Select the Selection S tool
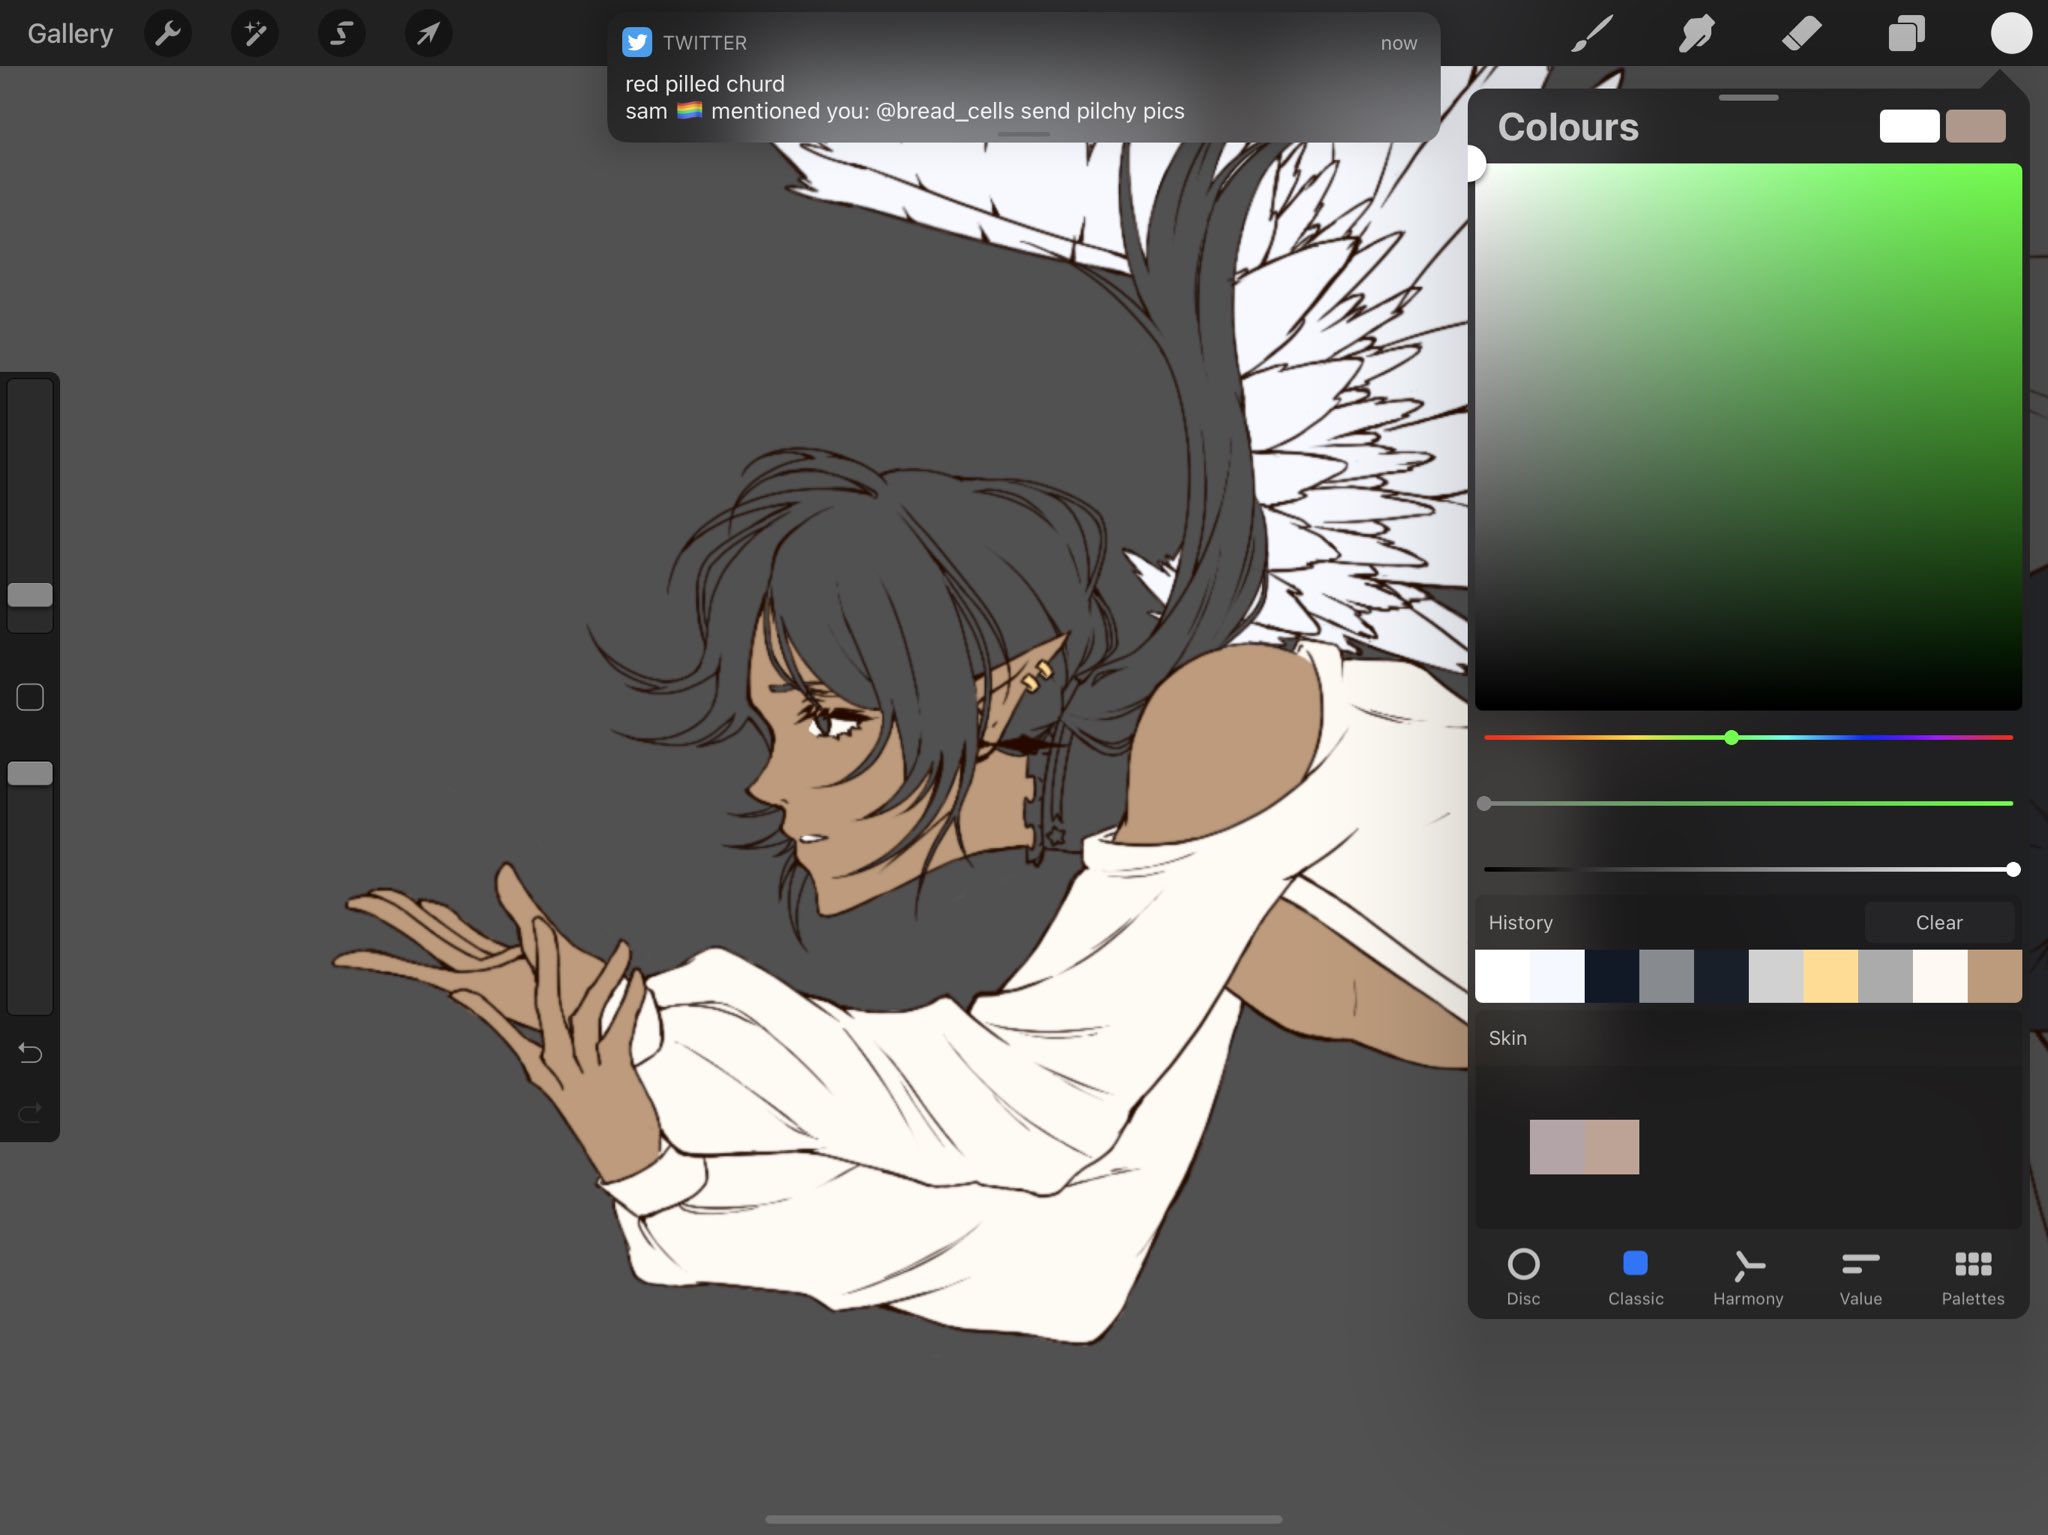This screenshot has height=1535, width=2048. 342,34
